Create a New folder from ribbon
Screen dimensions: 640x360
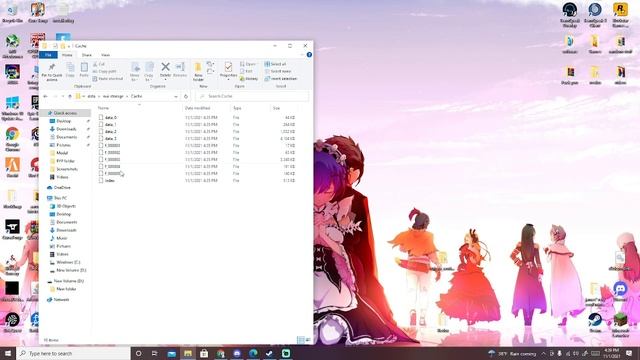198,71
